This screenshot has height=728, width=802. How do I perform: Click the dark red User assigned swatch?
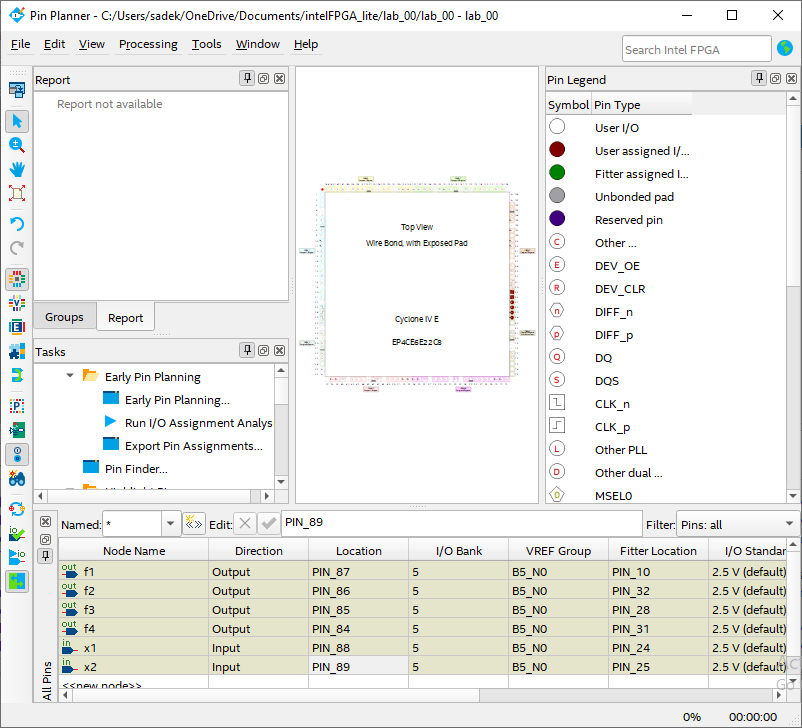(557, 150)
